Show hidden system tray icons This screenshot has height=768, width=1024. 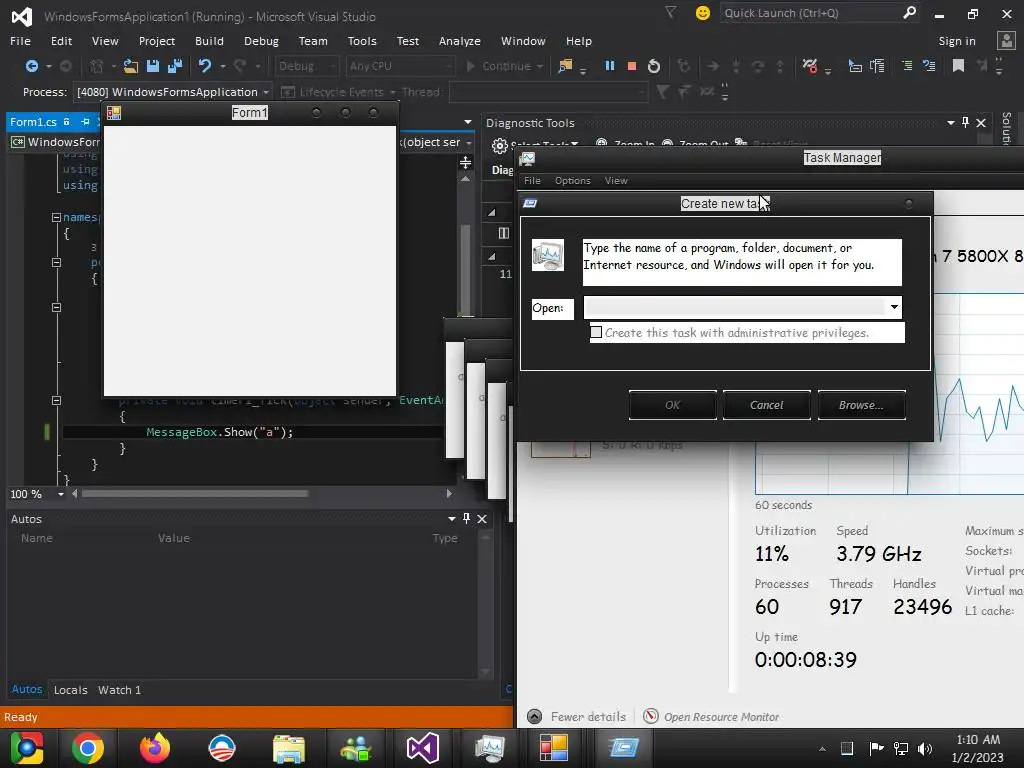(822, 749)
